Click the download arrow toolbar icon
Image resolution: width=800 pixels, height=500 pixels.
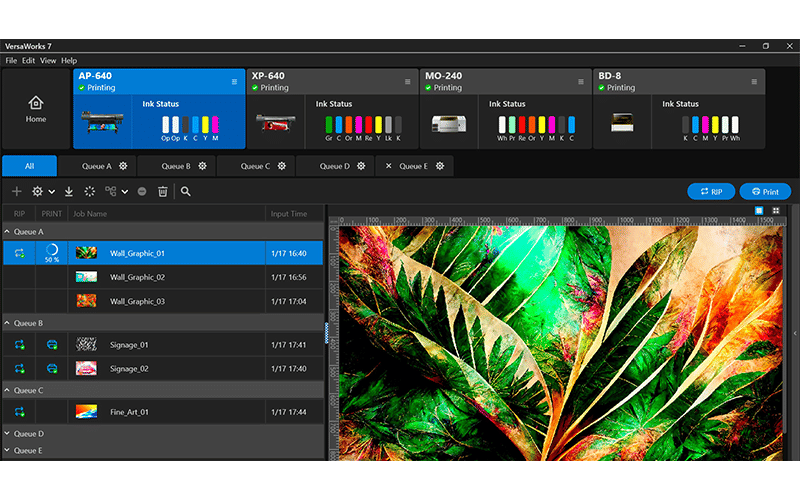[69, 191]
